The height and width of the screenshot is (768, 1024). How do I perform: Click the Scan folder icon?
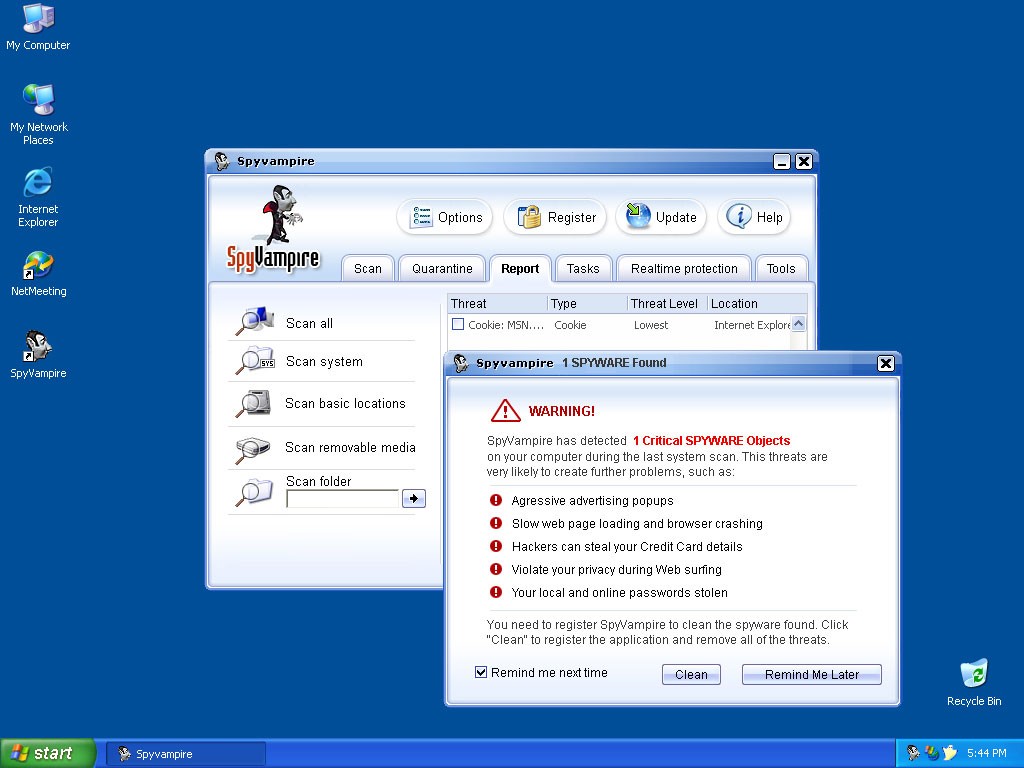click(254, 491)
